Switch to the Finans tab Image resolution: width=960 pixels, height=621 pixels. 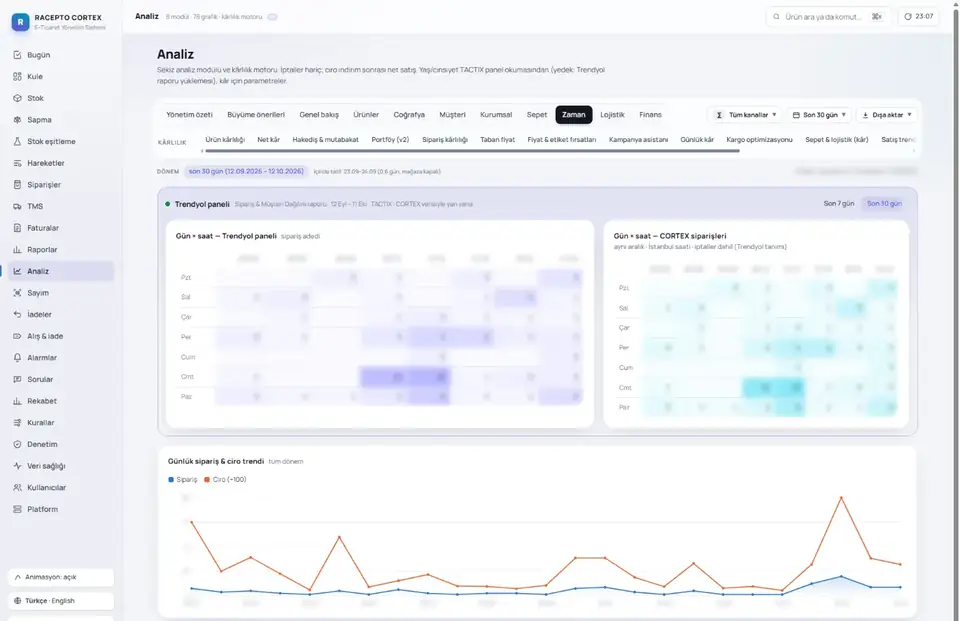pyautogui.click(x=650, y=115)
